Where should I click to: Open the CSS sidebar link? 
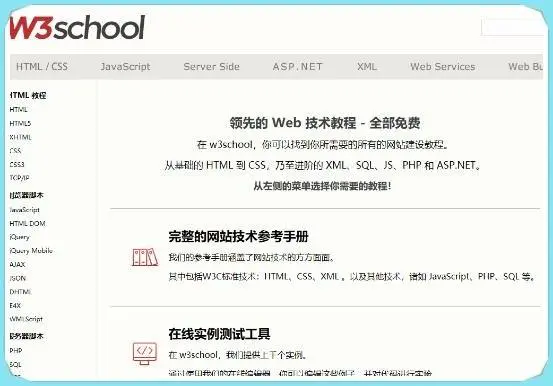pyautogui.click(x=15, y=151)
